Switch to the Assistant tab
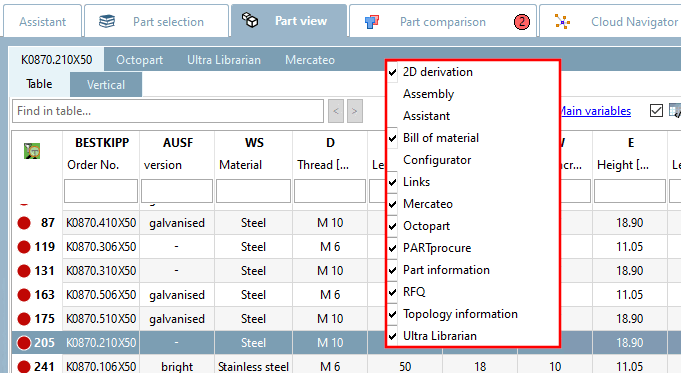 point(43,21)
